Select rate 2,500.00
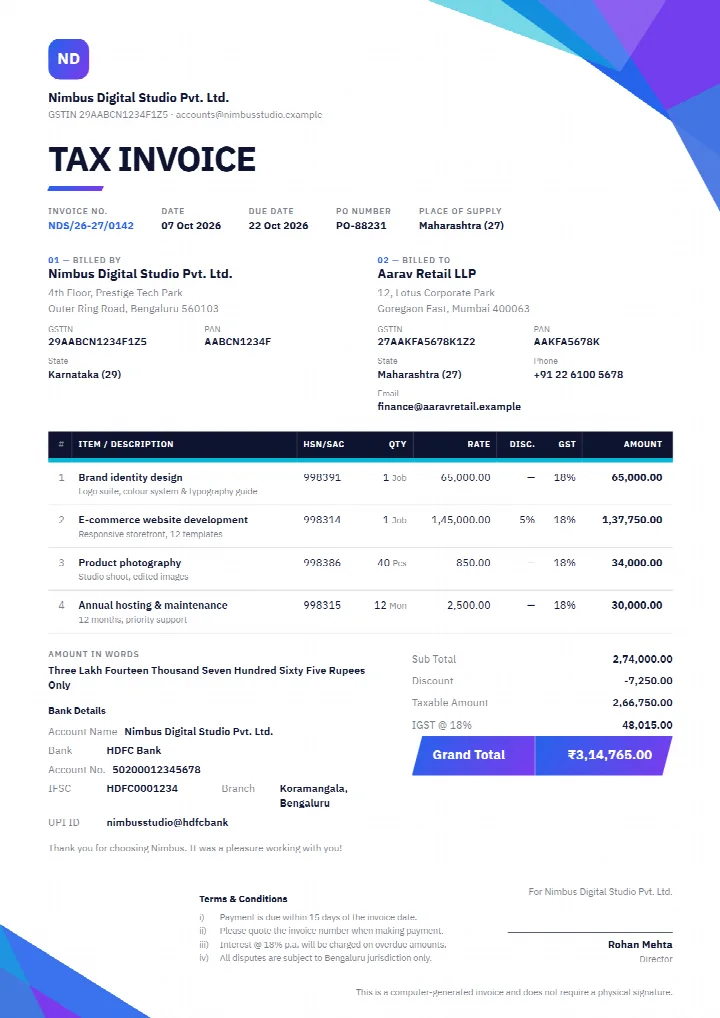 [469, 605]
